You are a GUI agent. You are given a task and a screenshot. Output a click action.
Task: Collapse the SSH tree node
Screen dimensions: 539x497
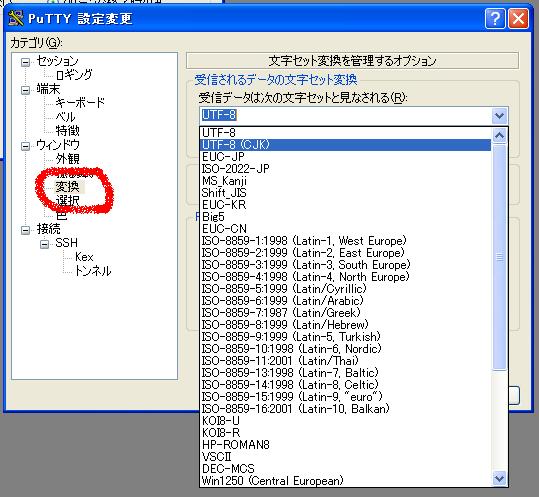(44, 244)
